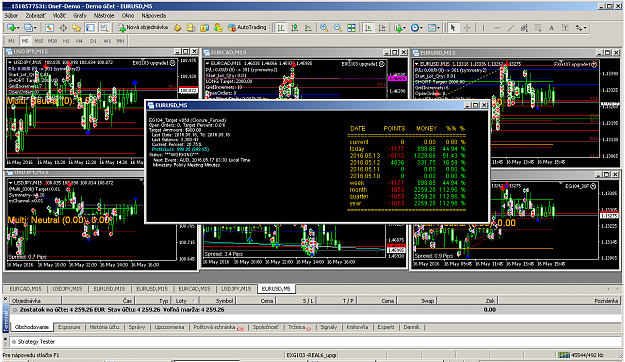Switch to the Exposure terminal tab

click(x=69, y=327)
